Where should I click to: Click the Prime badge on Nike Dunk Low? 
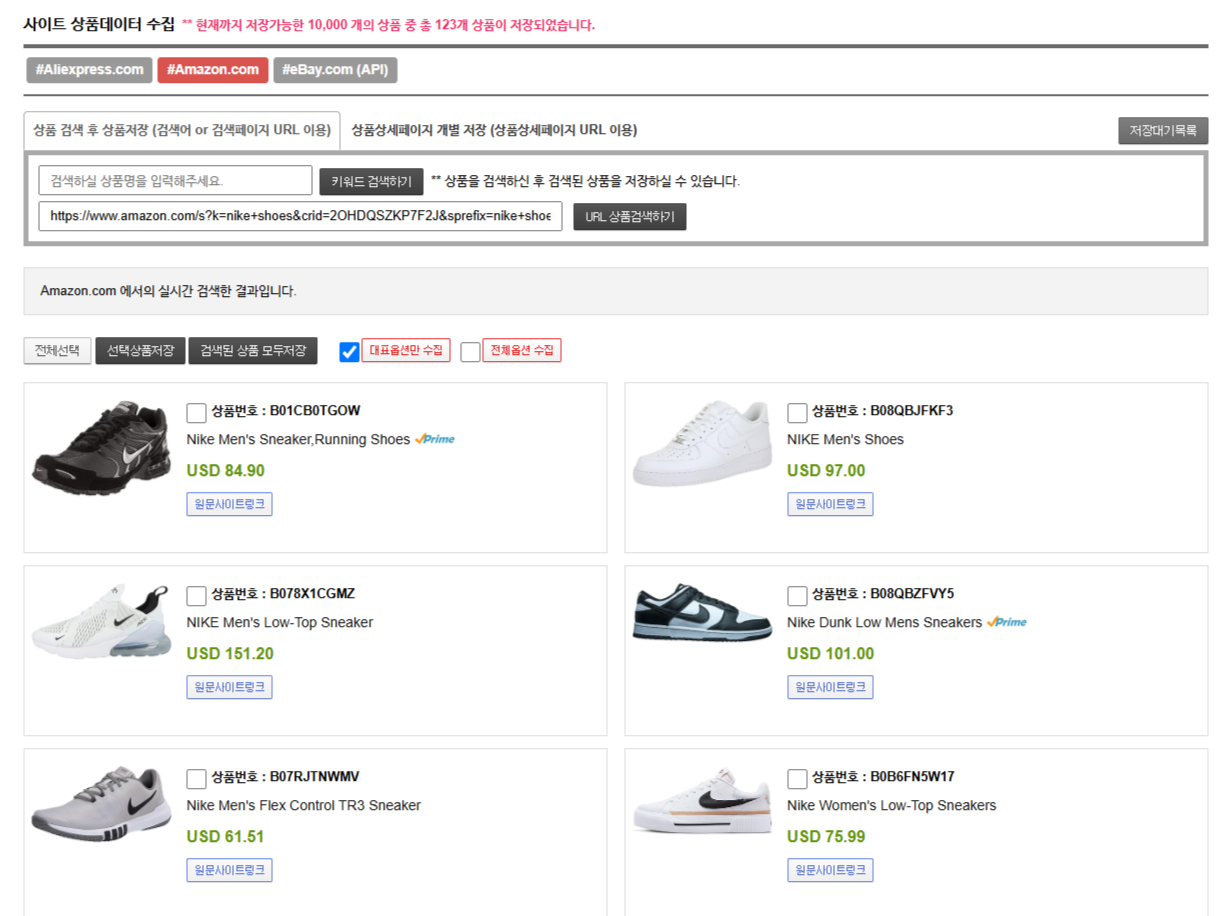pos(1007,622)
